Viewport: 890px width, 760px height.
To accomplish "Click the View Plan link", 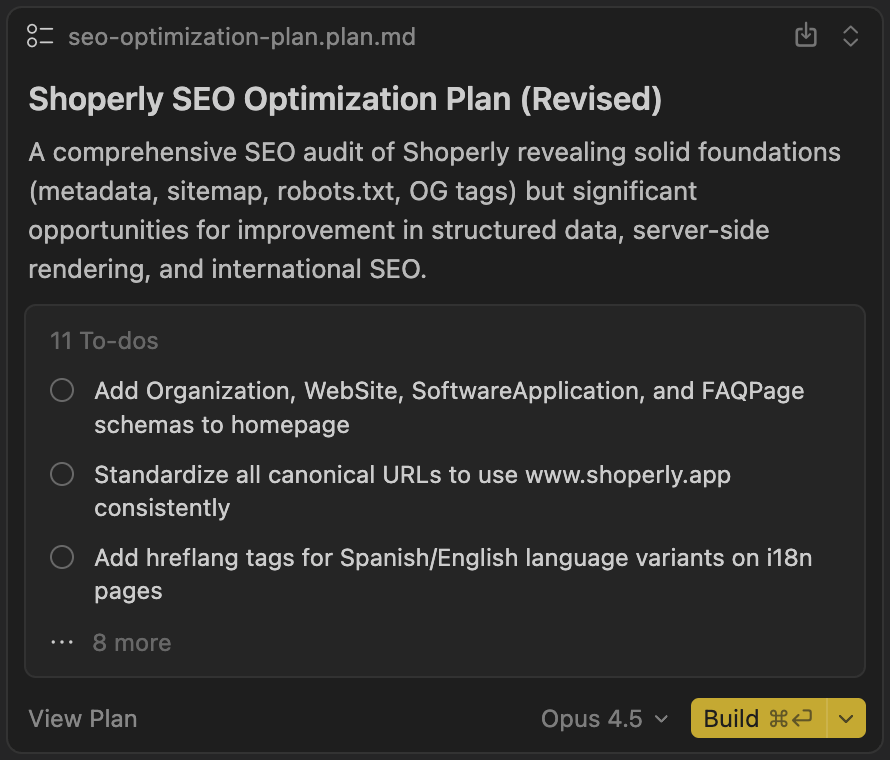I will point(83,718).
